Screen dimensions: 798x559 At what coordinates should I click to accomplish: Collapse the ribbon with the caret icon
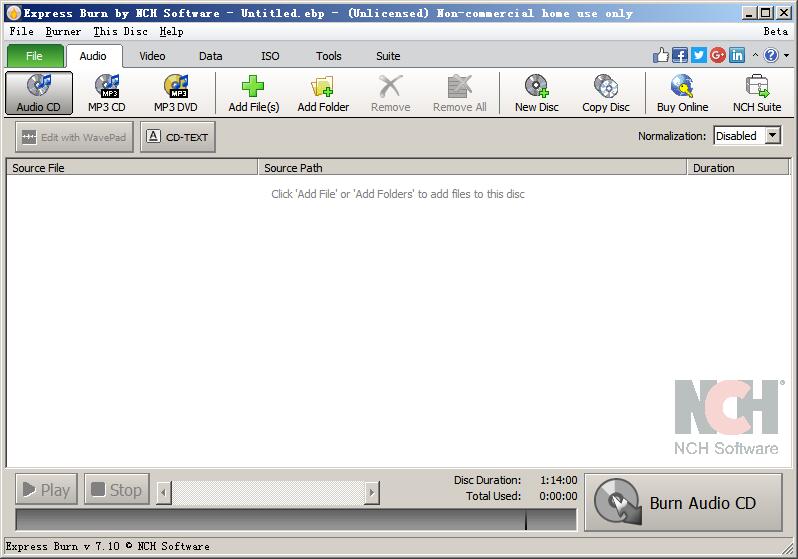point(755,55)
